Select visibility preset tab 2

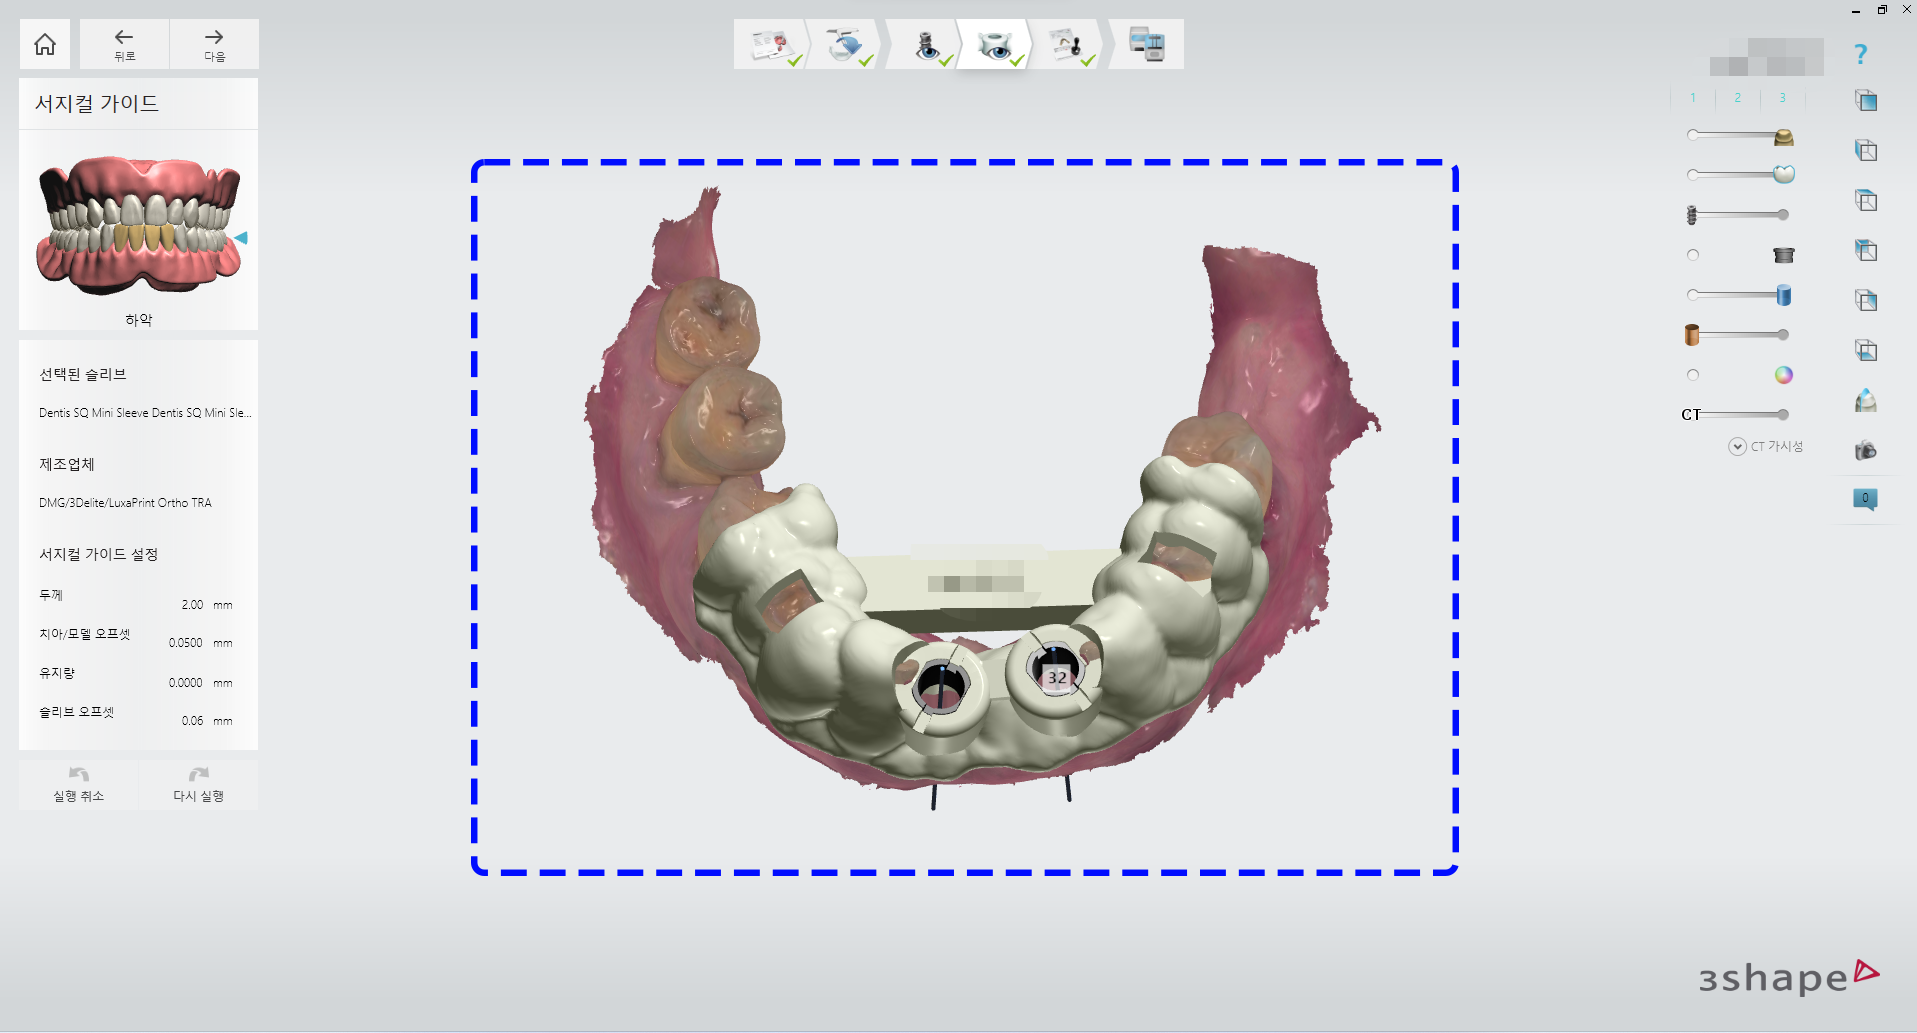1738,98
